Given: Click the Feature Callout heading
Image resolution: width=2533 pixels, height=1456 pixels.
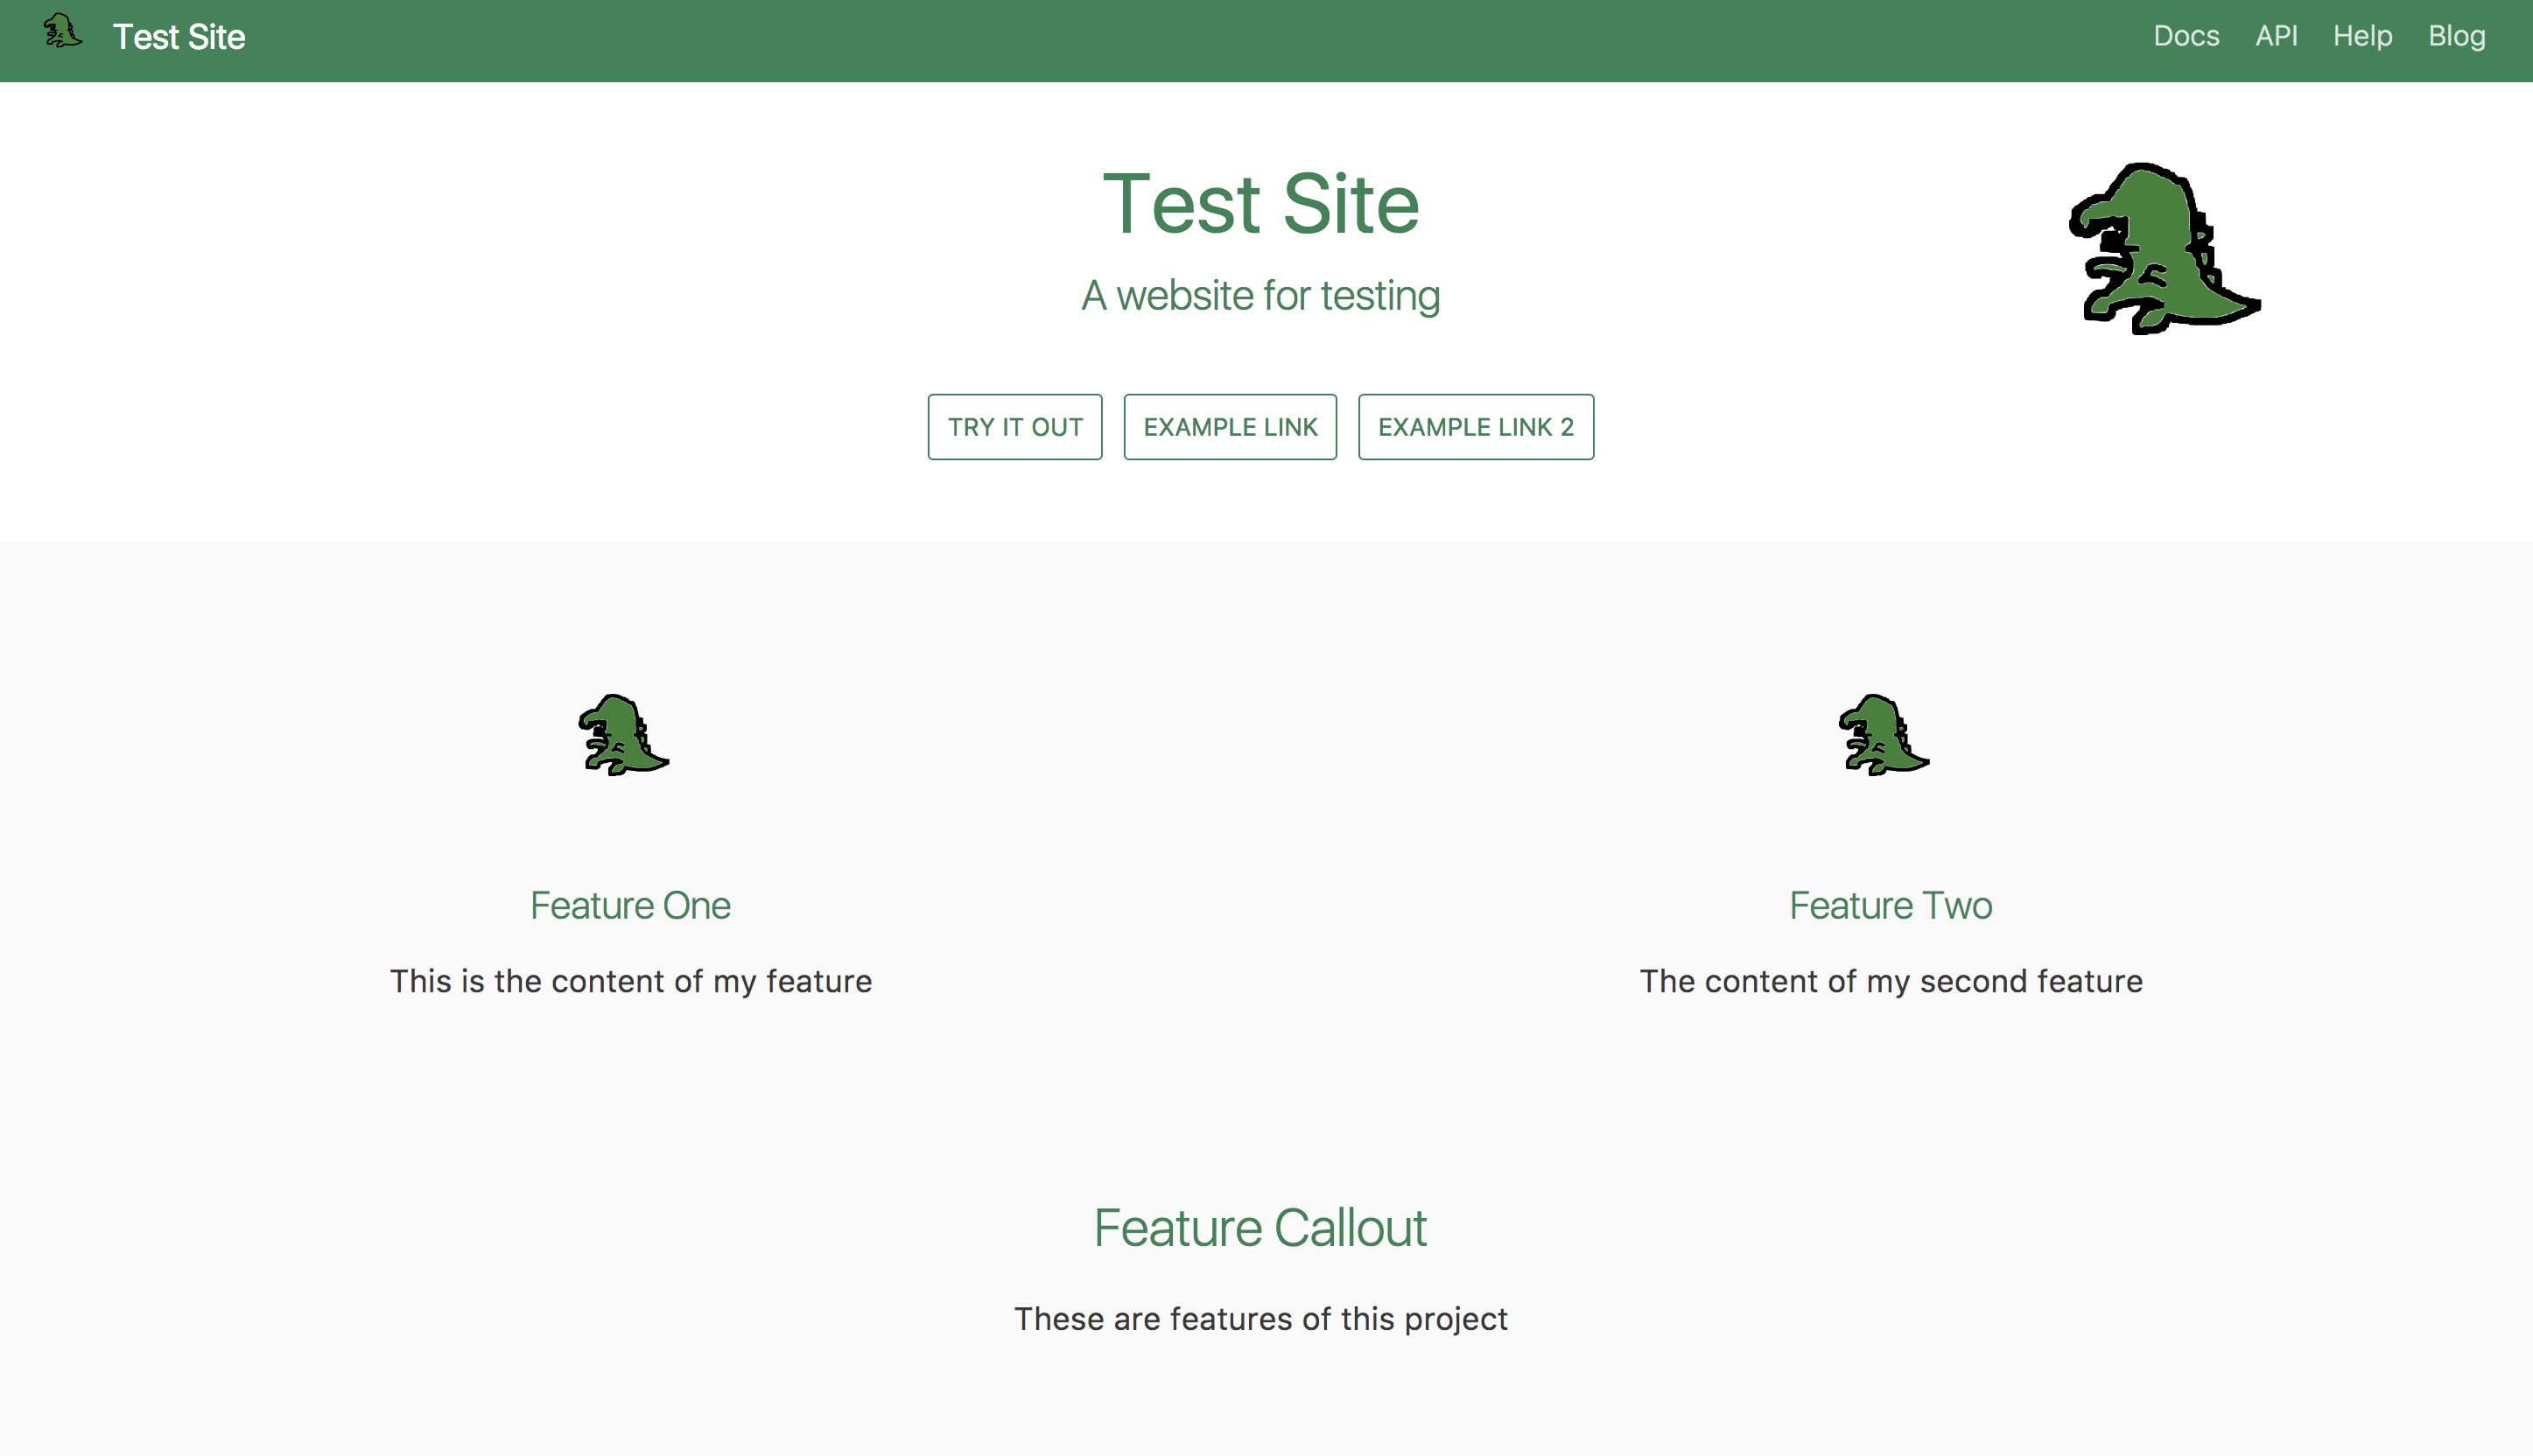Looking at the screenshot, I should pos(1260,1227).
